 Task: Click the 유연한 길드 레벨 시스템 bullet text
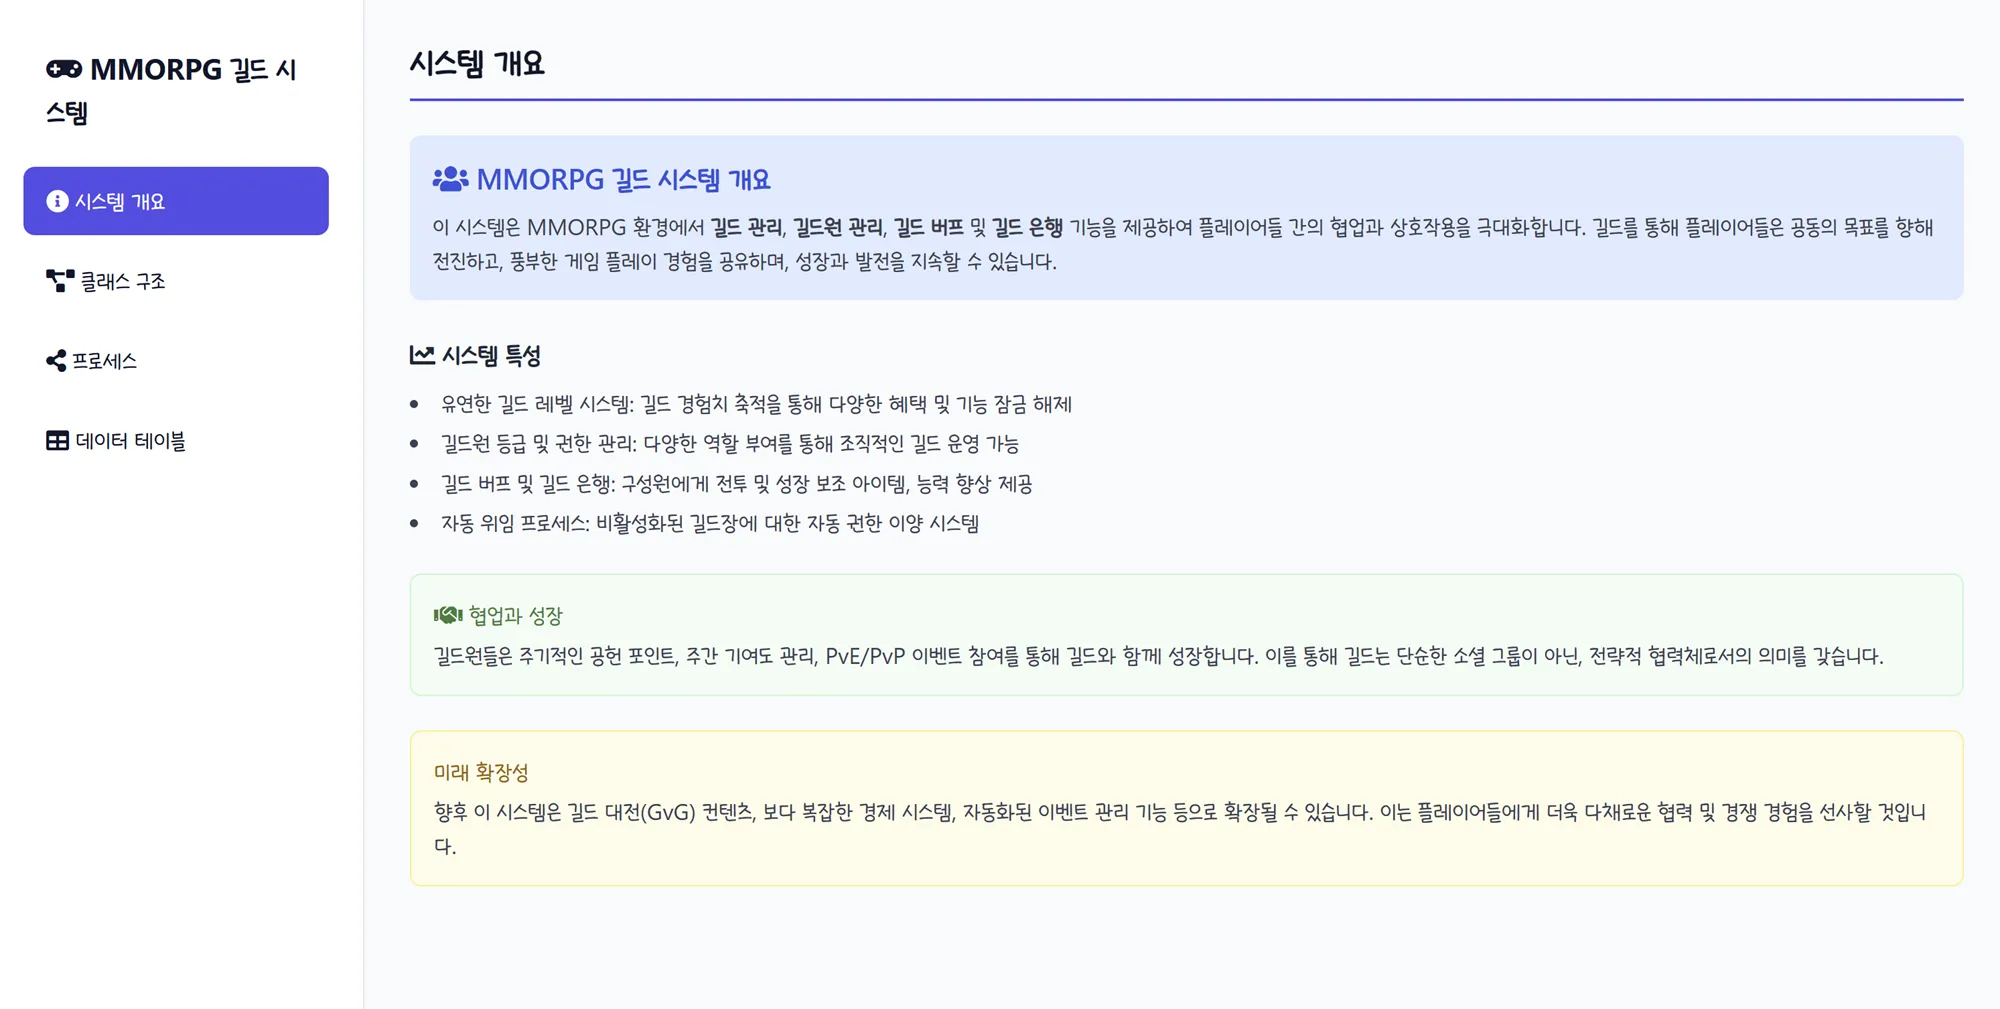[x=757, y=403]
